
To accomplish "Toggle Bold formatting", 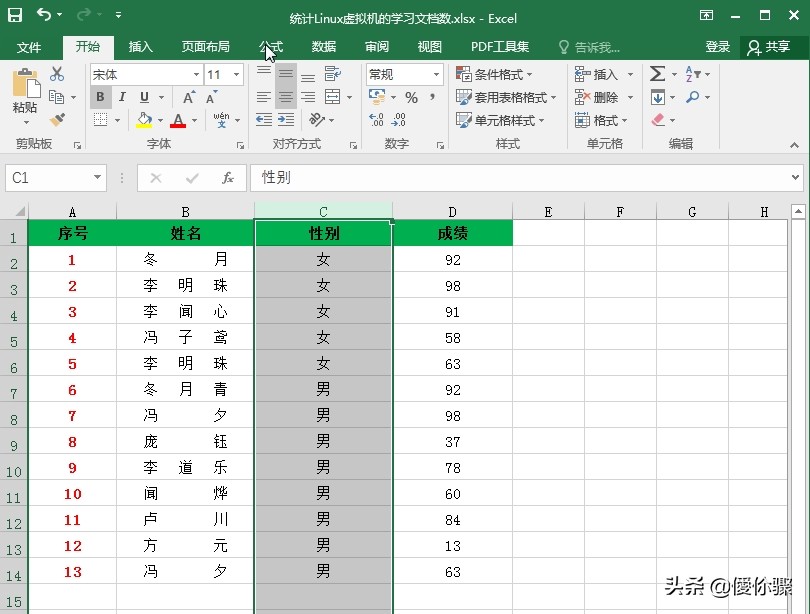I will [100, 97].
